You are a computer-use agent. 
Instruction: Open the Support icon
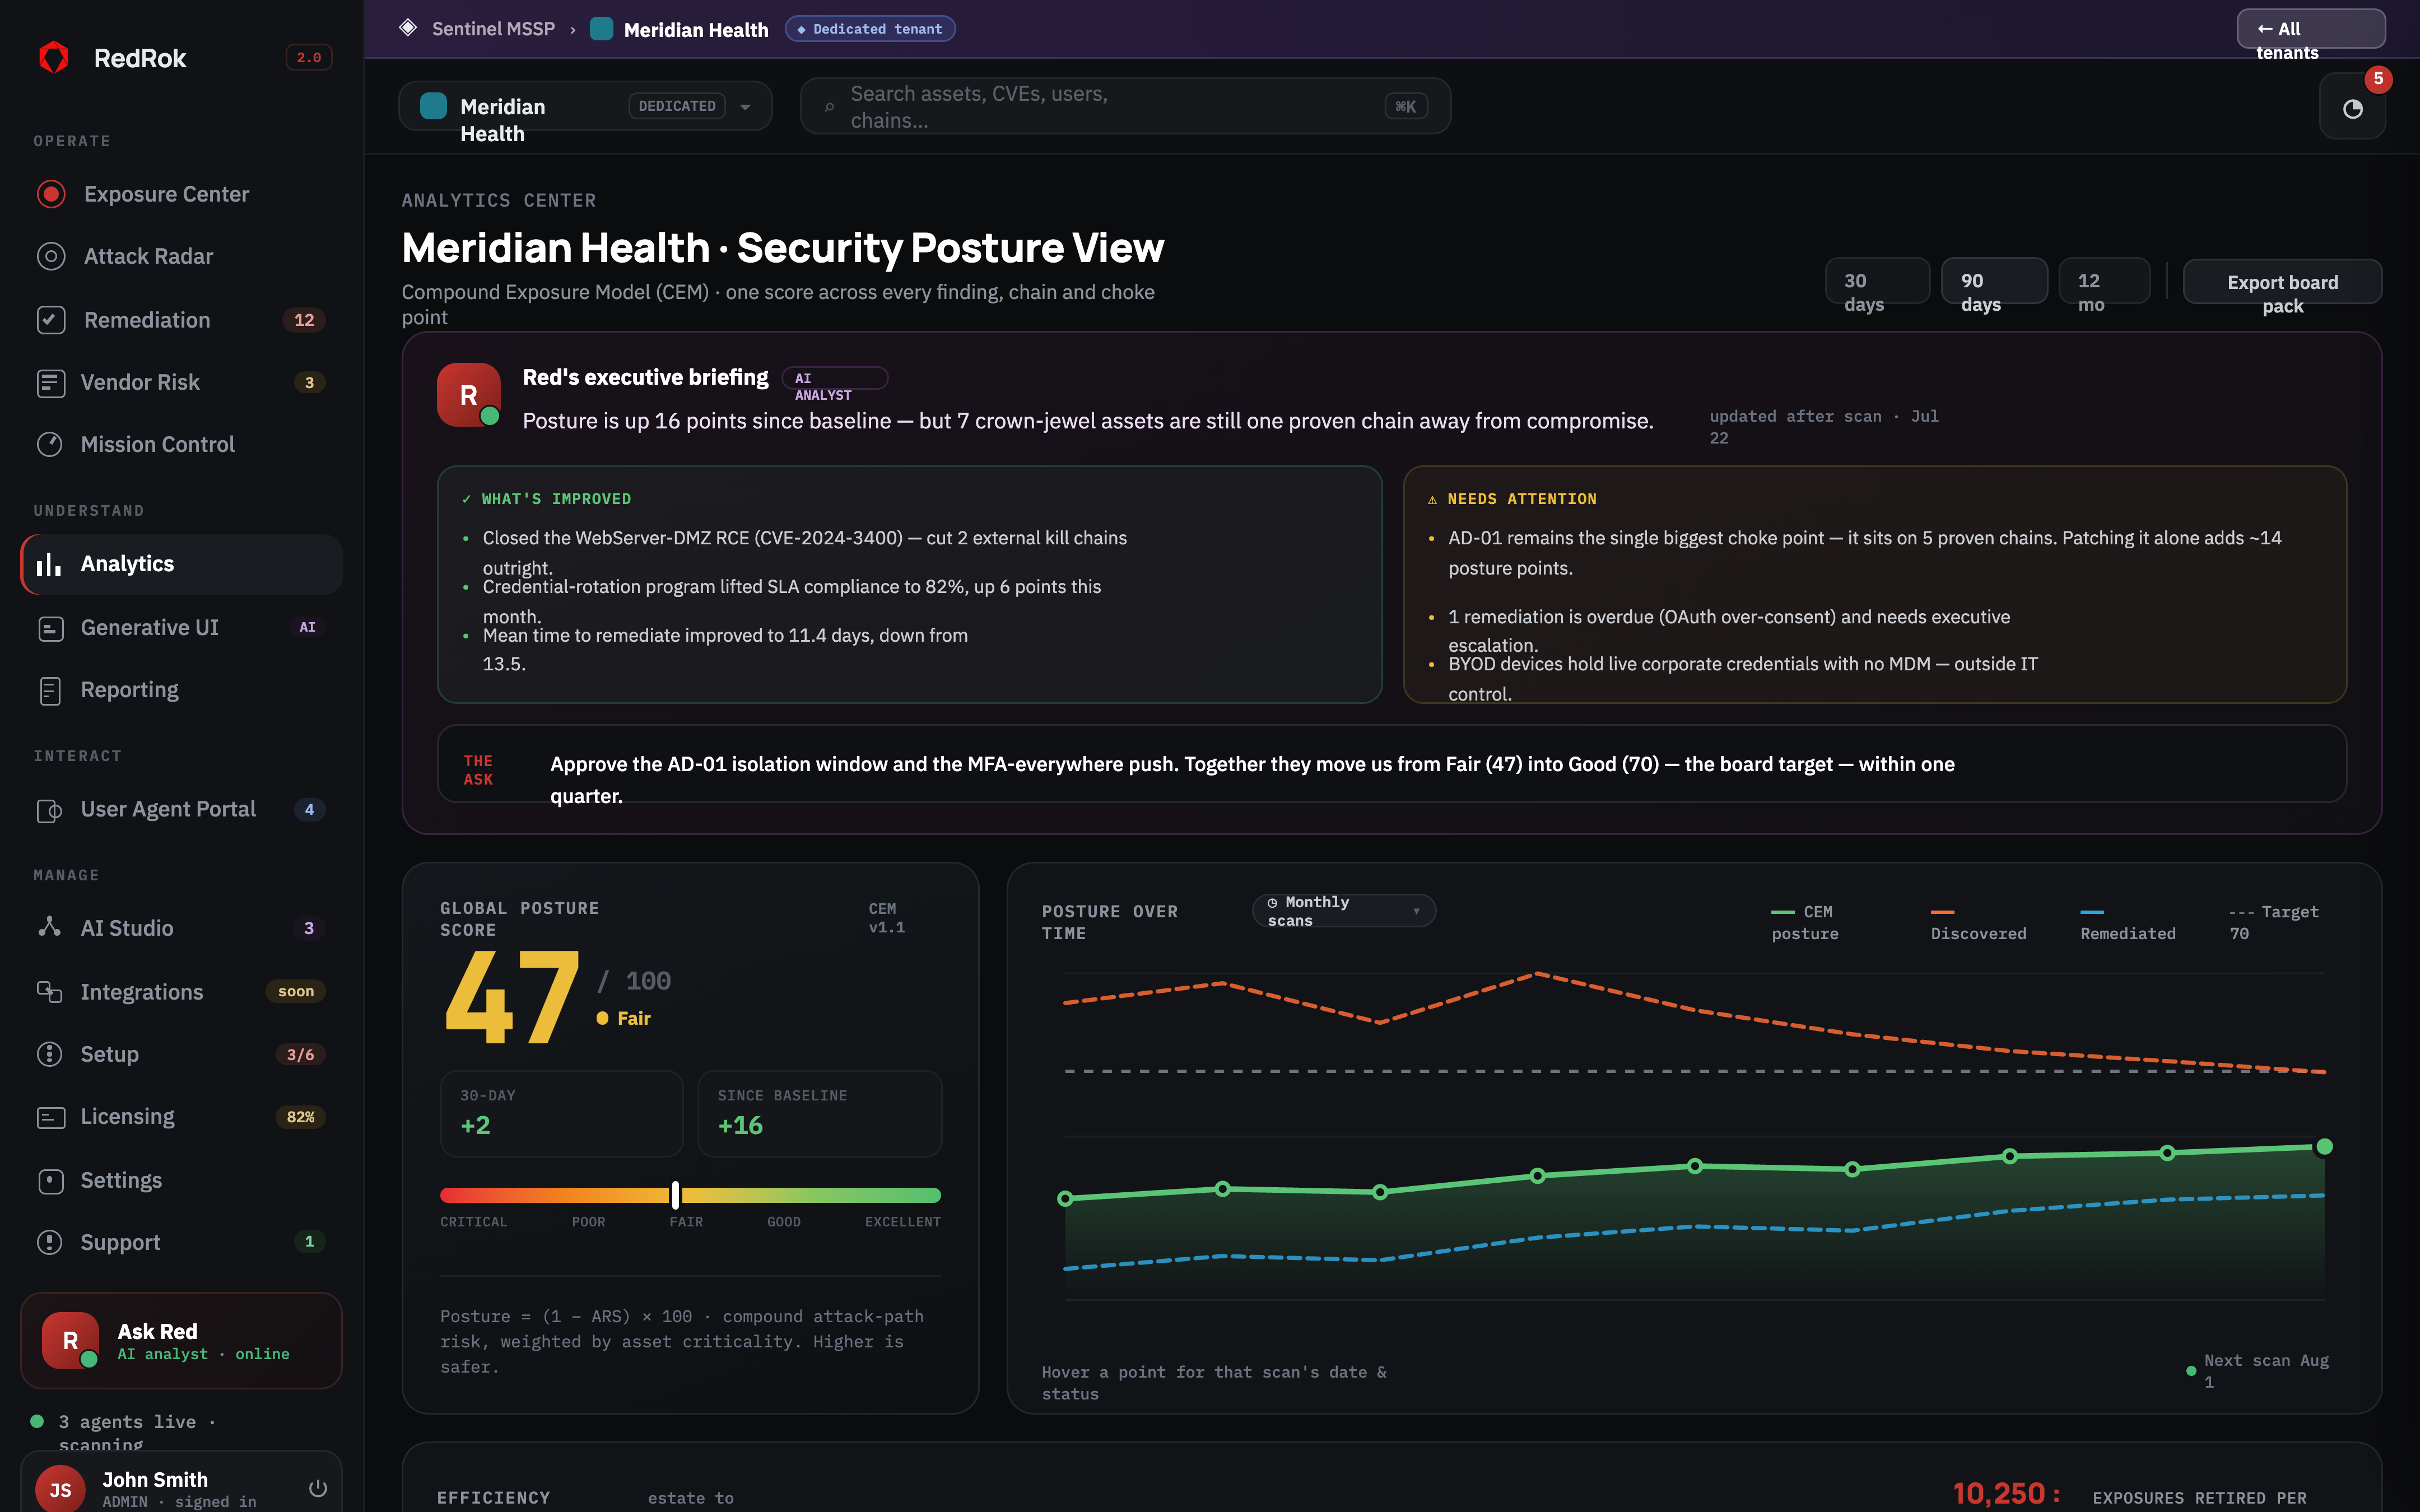point(50,1242)
